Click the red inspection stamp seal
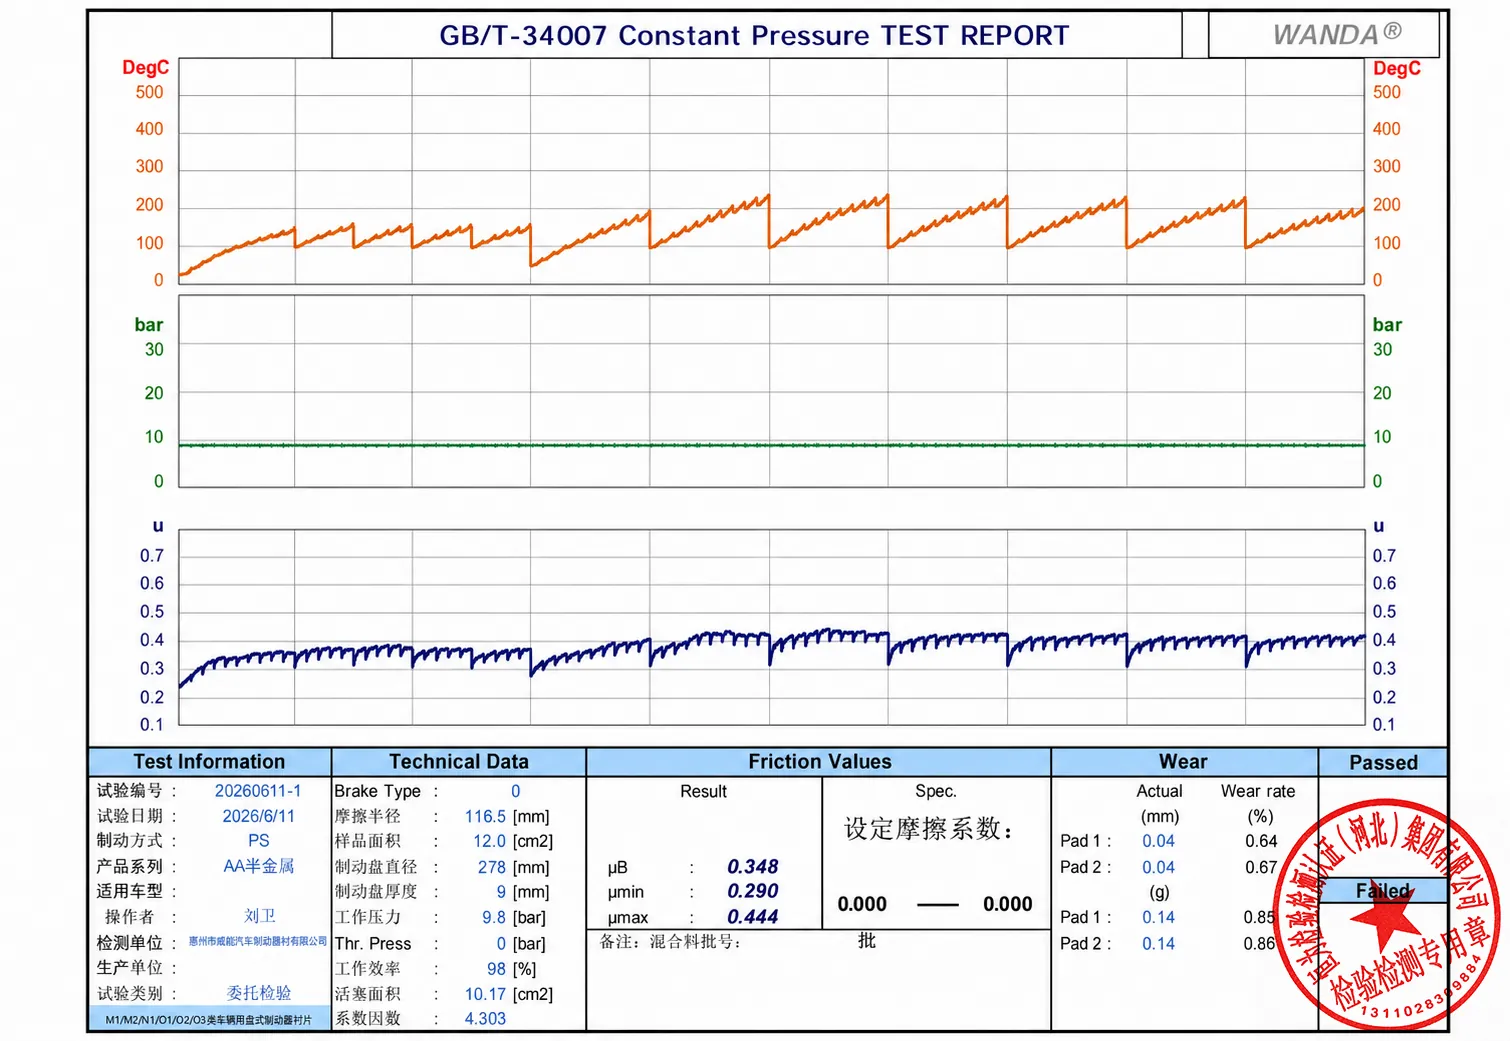 tap(1387, 913)
